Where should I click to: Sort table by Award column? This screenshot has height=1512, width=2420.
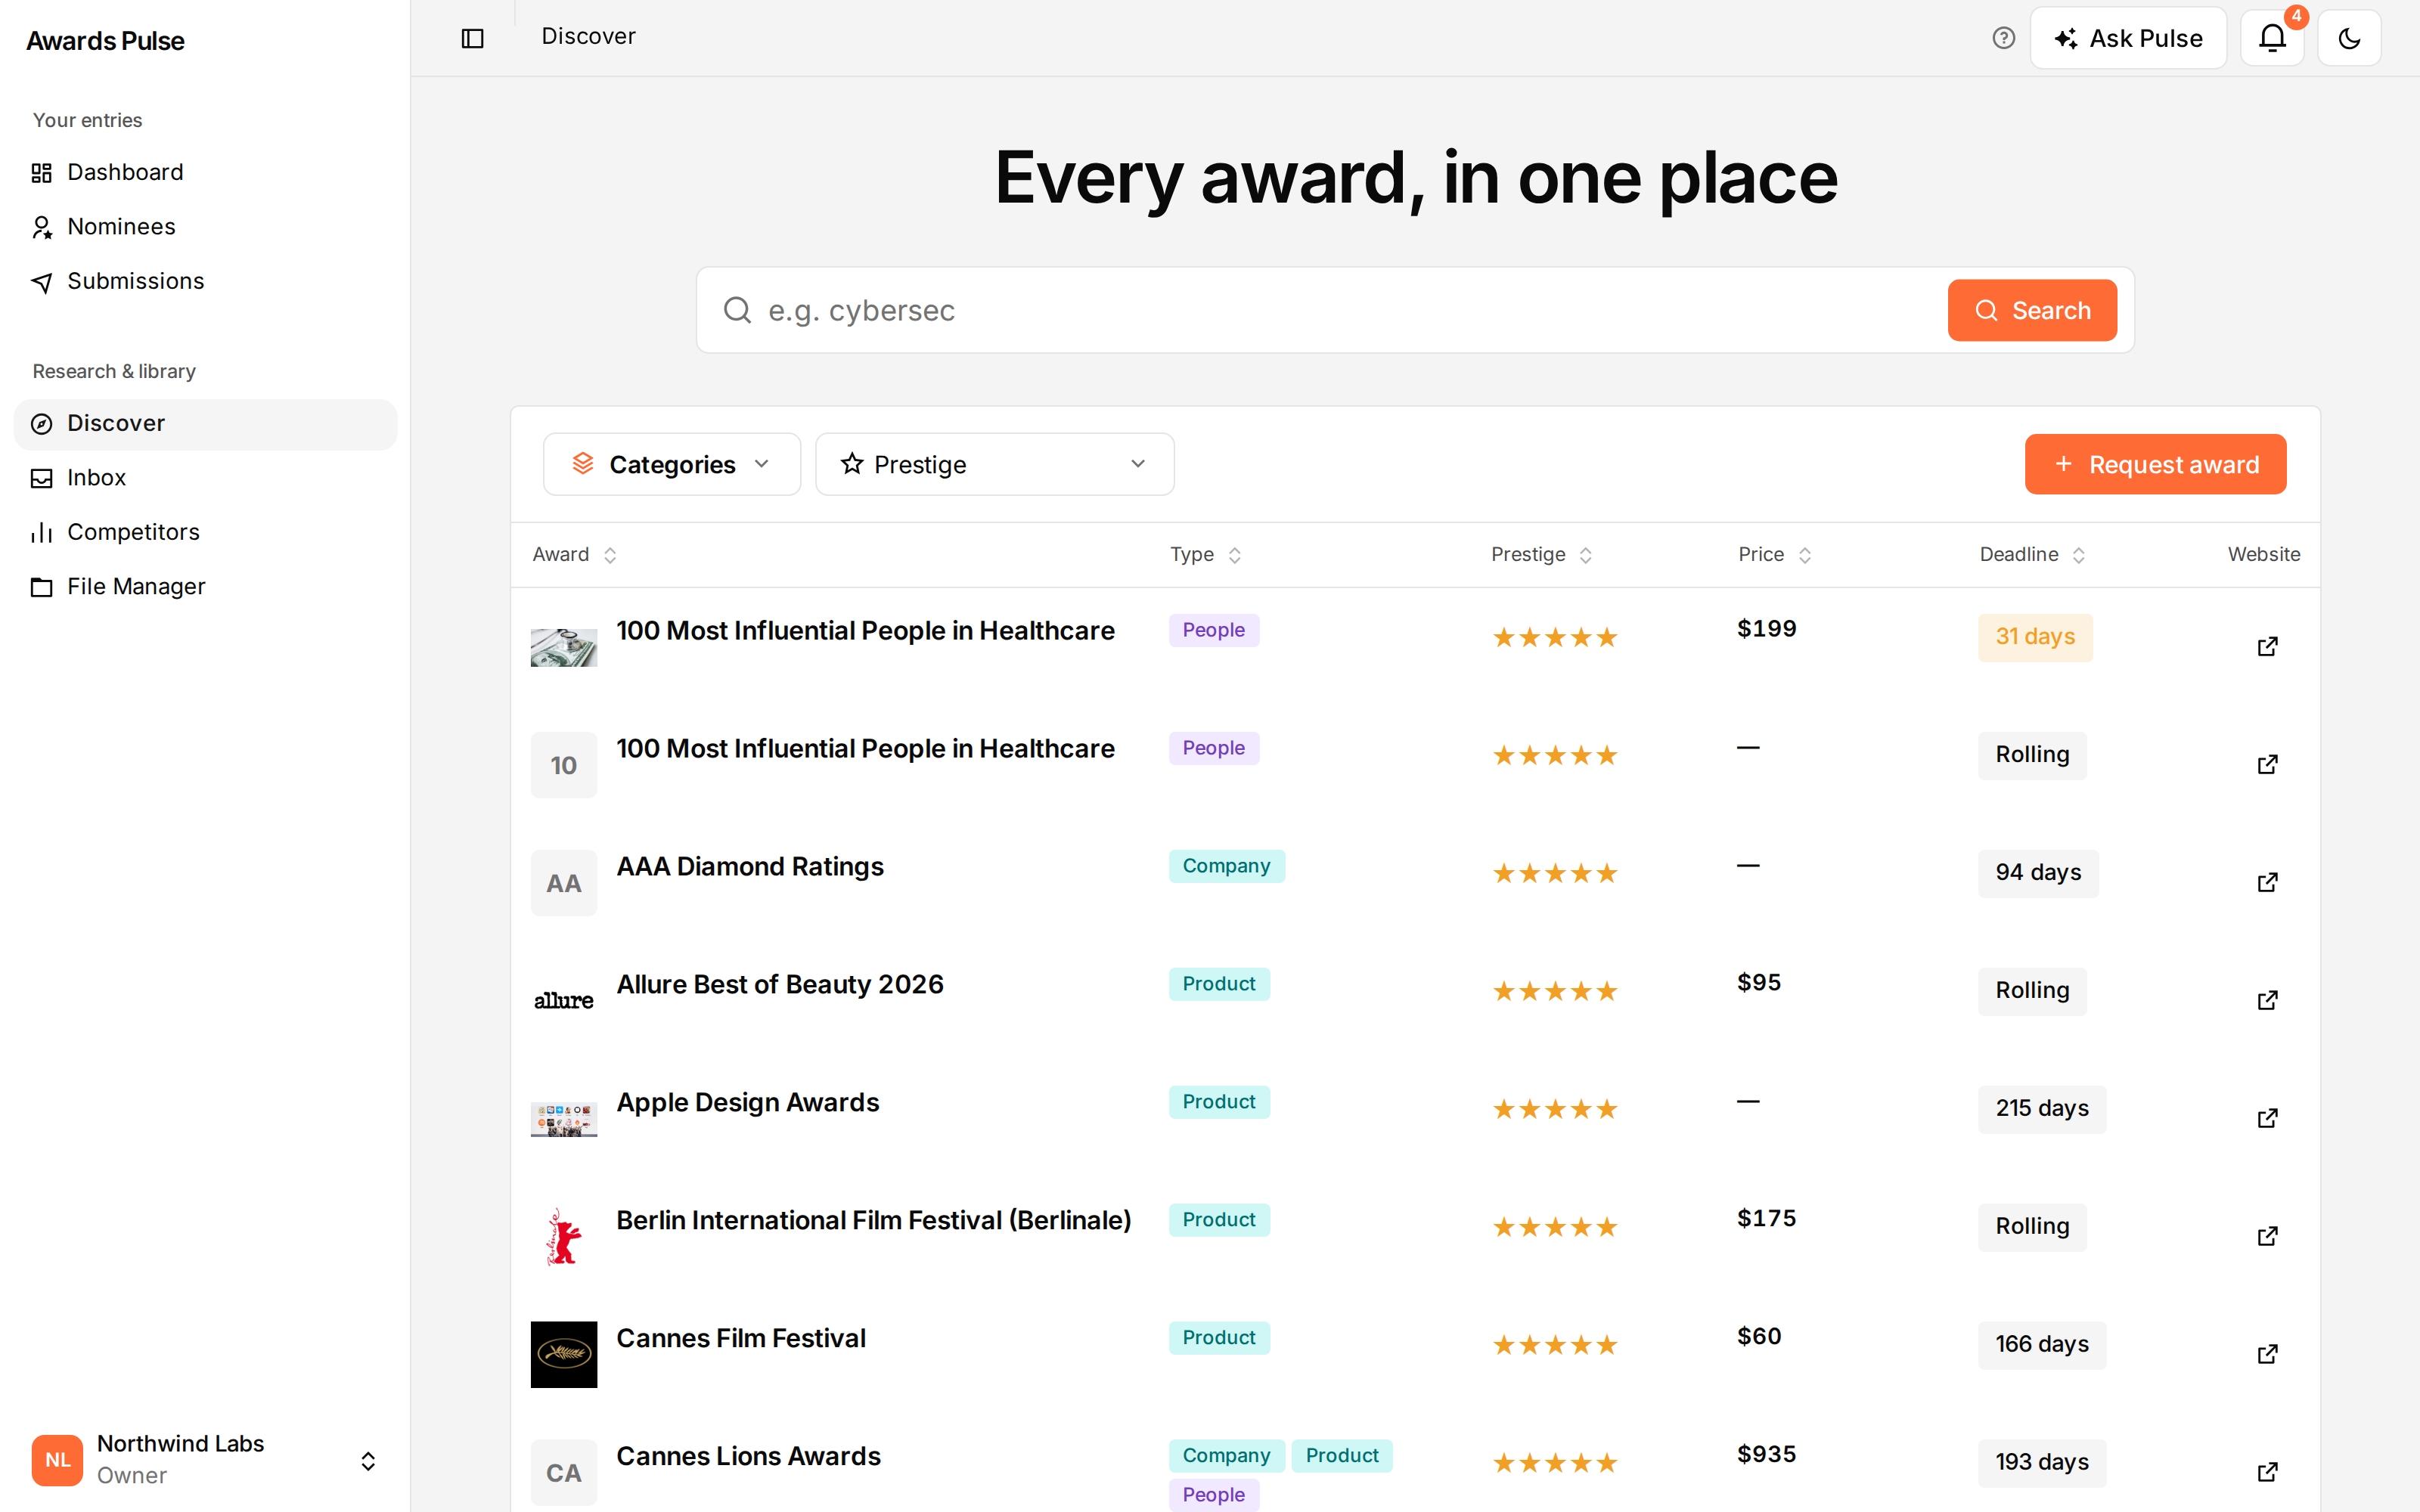(x=575, y=555)
